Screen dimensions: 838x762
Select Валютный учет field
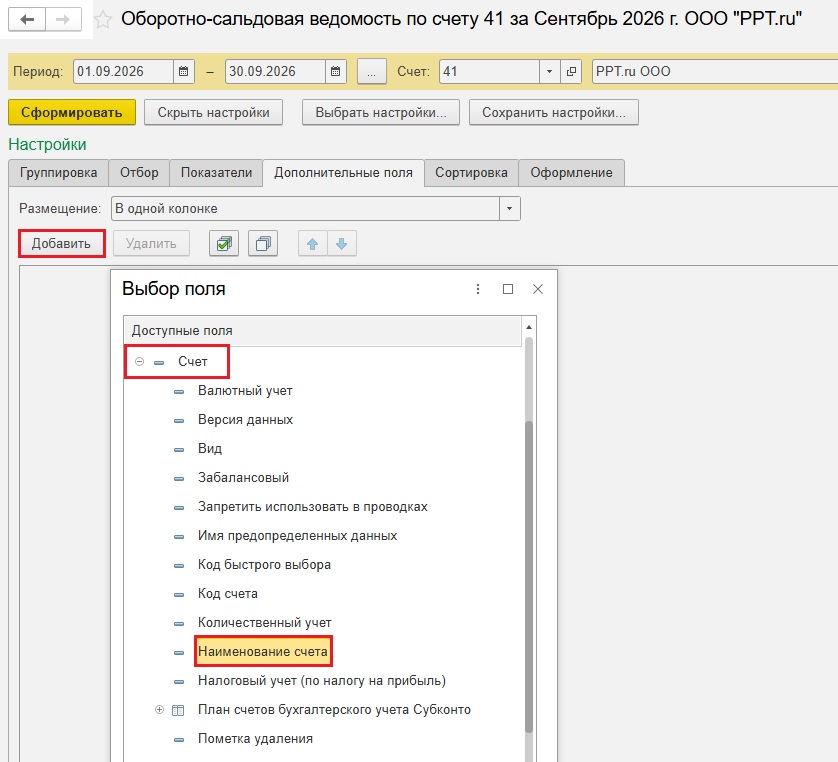245,391
